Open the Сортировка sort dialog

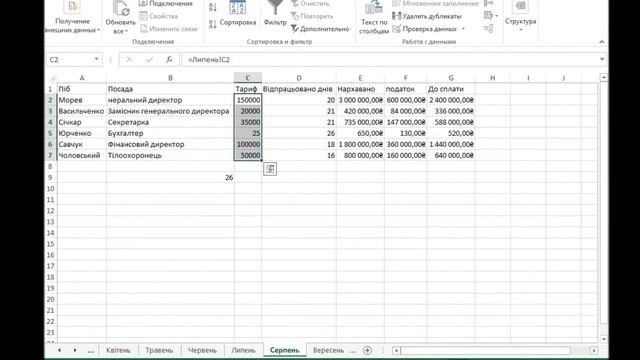(238, 14)
